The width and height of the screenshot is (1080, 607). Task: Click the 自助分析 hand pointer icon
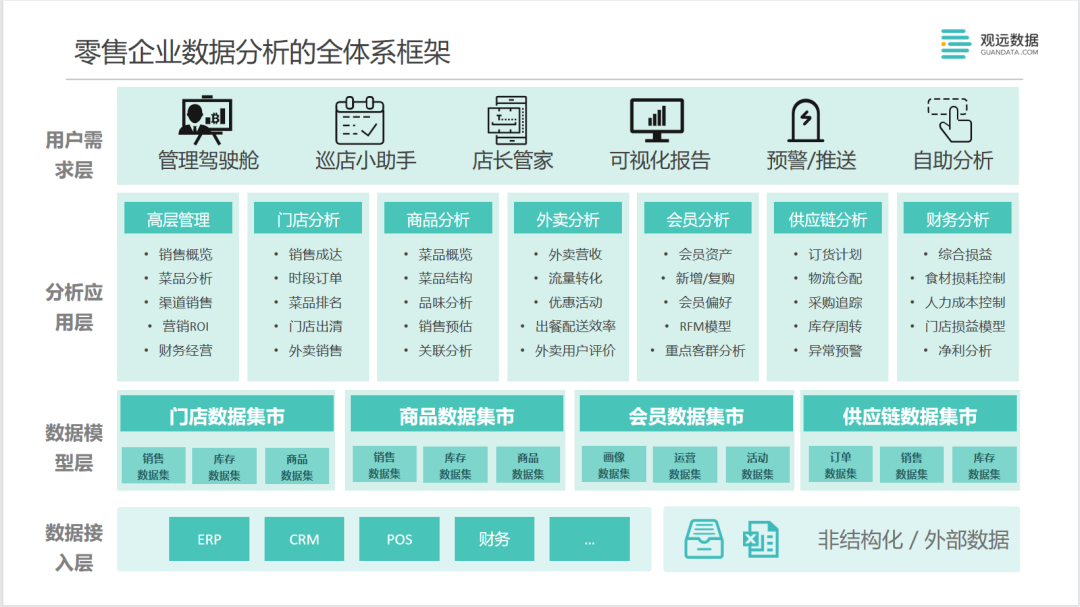(950, 120)
